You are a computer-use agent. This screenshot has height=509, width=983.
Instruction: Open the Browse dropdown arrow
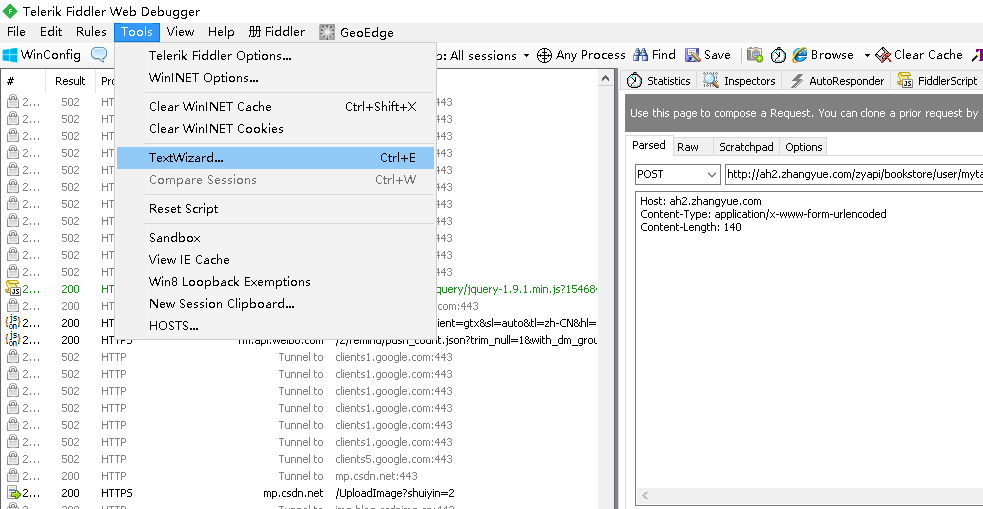[867, 55]
